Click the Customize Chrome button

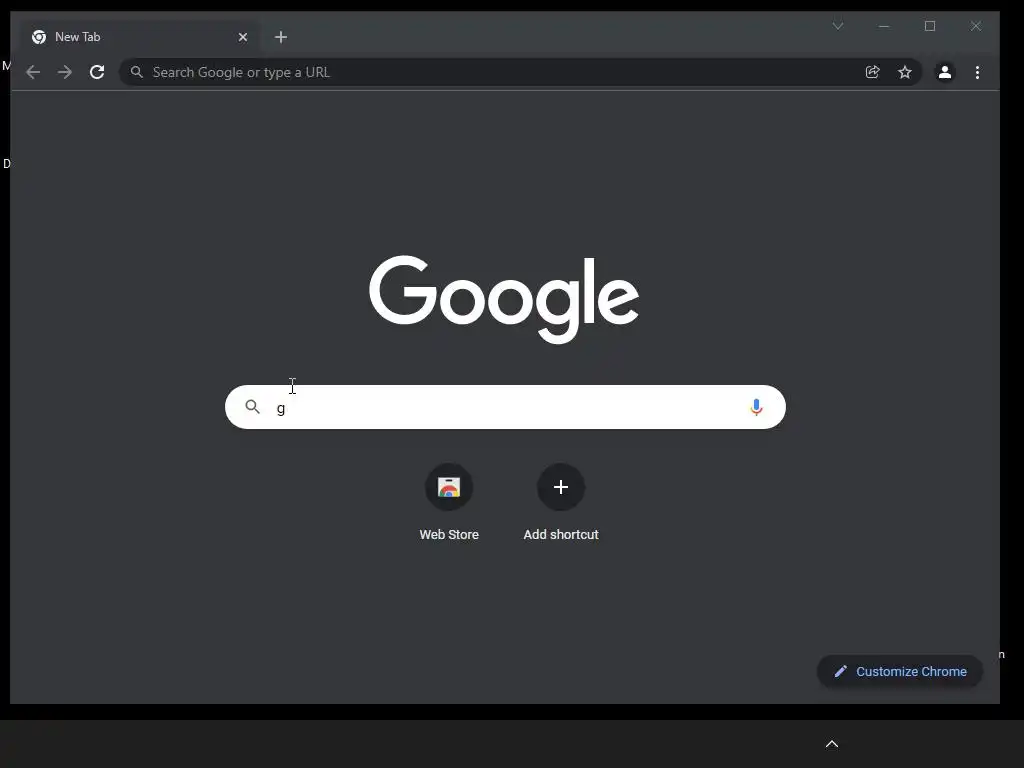(900, 671)
